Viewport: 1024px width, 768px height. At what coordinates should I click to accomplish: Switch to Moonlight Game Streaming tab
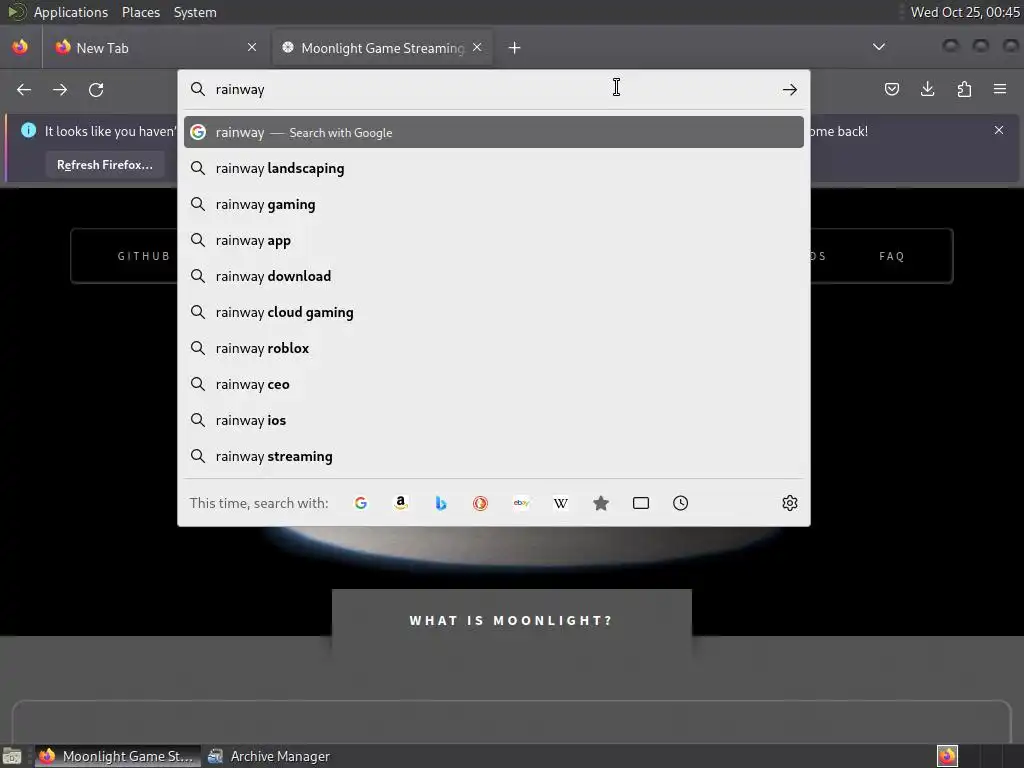[382, 48]
